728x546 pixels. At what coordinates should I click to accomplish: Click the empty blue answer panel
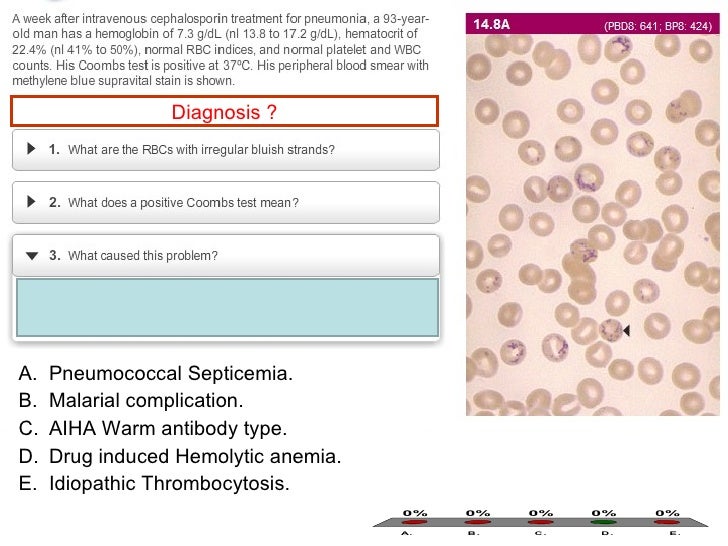[x=228, y=307]
